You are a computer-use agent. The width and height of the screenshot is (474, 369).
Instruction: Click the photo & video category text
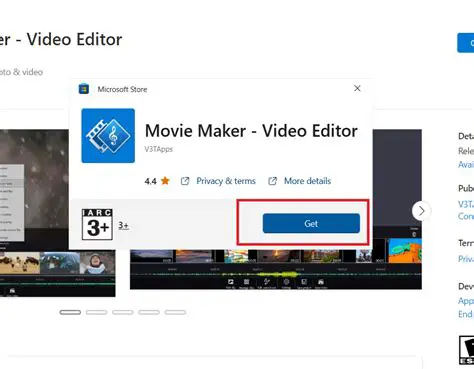click(x=21, y=72)
